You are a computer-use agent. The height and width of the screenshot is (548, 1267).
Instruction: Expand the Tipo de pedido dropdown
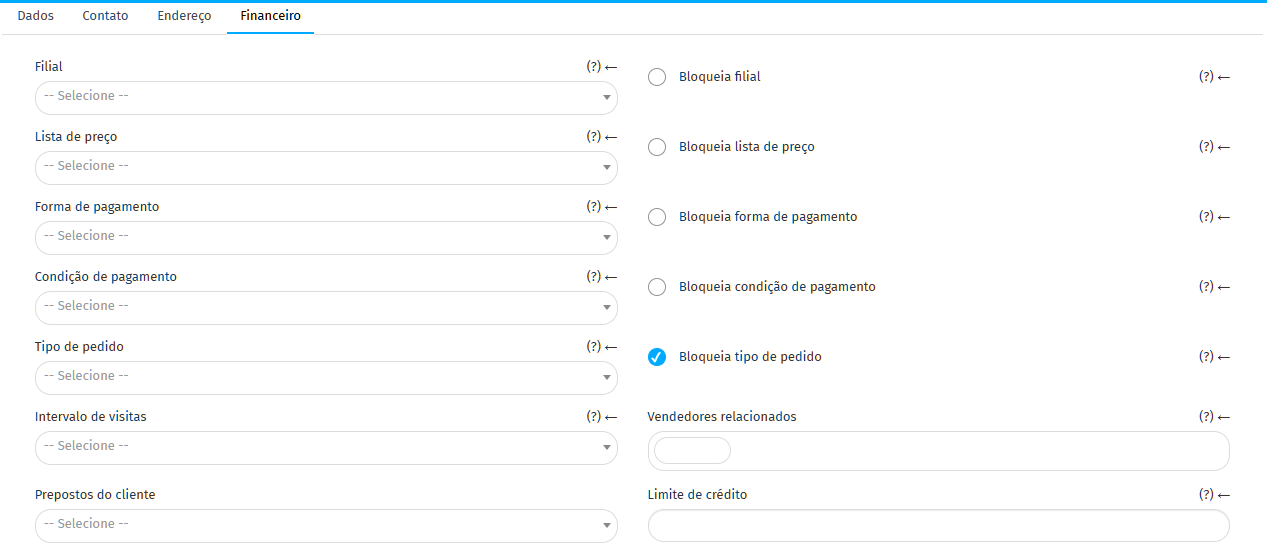click(x=326, y=377)
